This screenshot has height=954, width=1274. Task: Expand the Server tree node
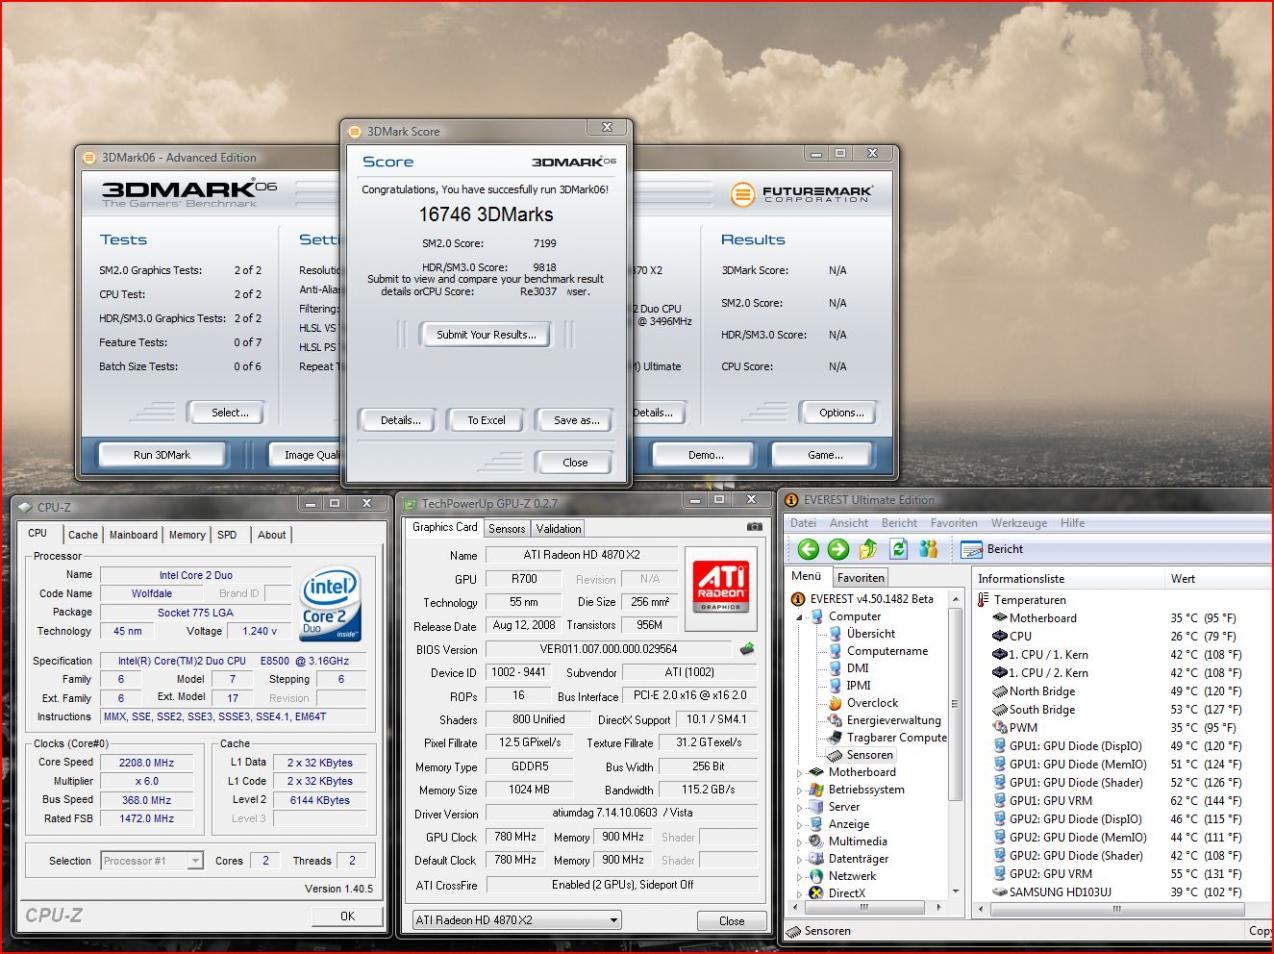point(800,807)
